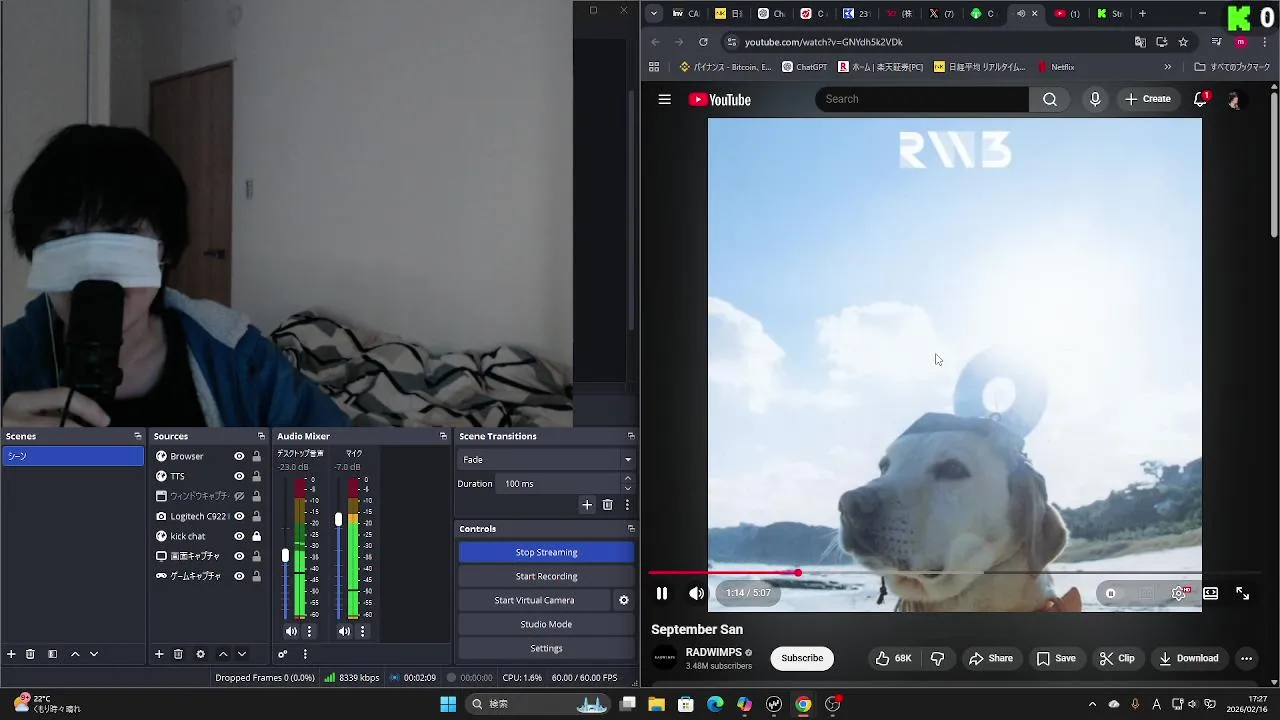The image size is (1280, 720).
Task: Show the ウィンドウキャプチャ source
Action: point(239,496)
